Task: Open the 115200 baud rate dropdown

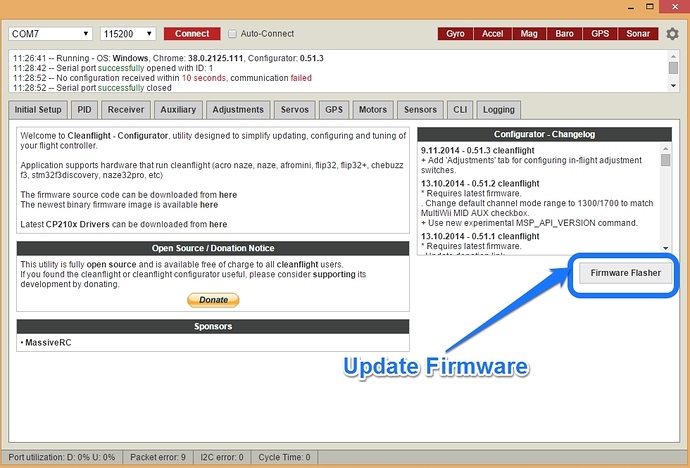Action: pos(128,34)
